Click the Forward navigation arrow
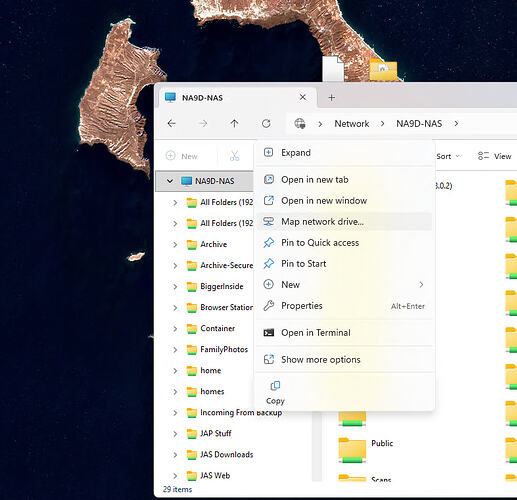 coord(203,124)
